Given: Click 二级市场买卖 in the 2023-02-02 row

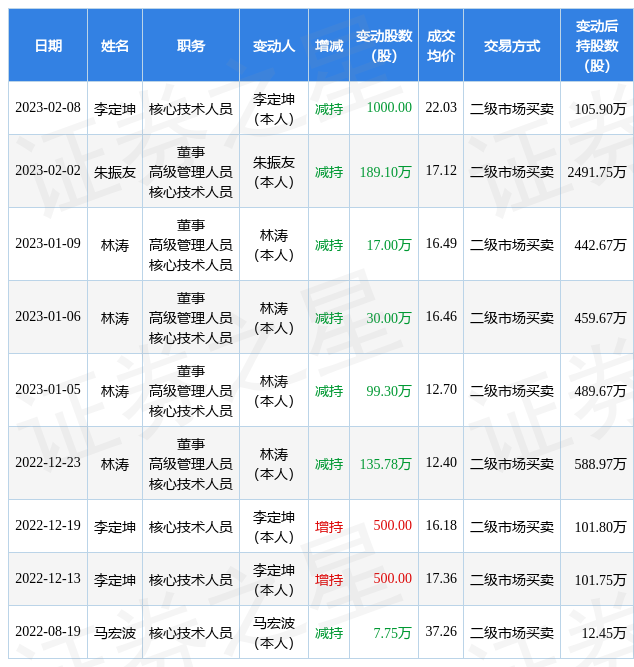Looking at the screenshot, I should tap(512, 172).
